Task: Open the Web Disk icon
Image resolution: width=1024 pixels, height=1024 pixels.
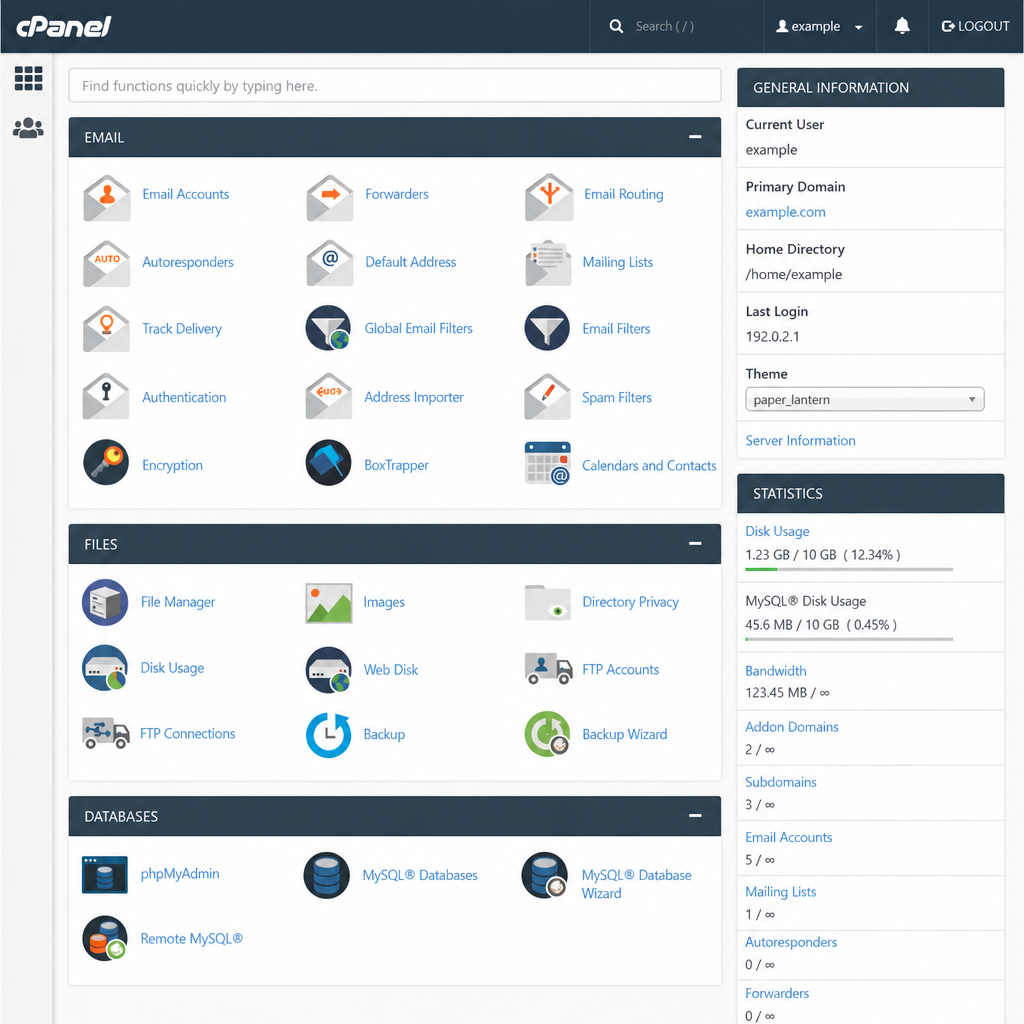Action: coord(328,669)
